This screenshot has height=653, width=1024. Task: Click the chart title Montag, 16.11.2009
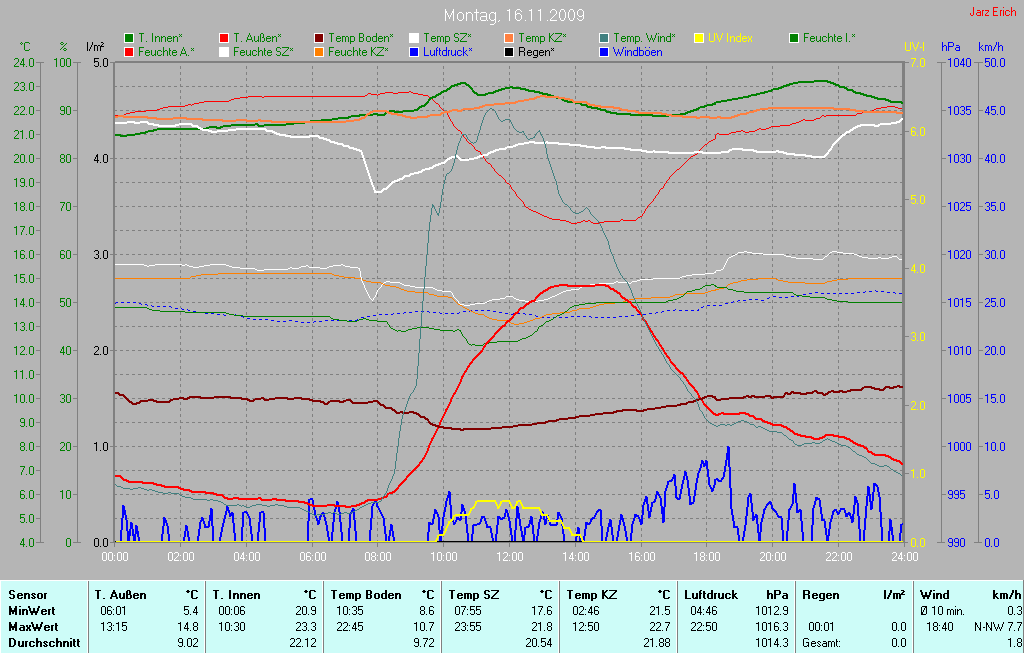[x=514, y=16]
